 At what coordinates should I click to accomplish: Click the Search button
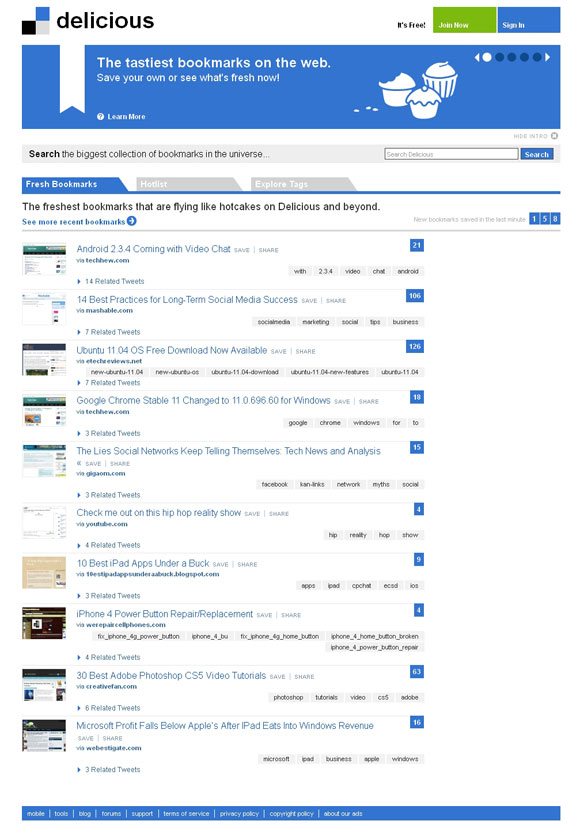tap(537, 154)
